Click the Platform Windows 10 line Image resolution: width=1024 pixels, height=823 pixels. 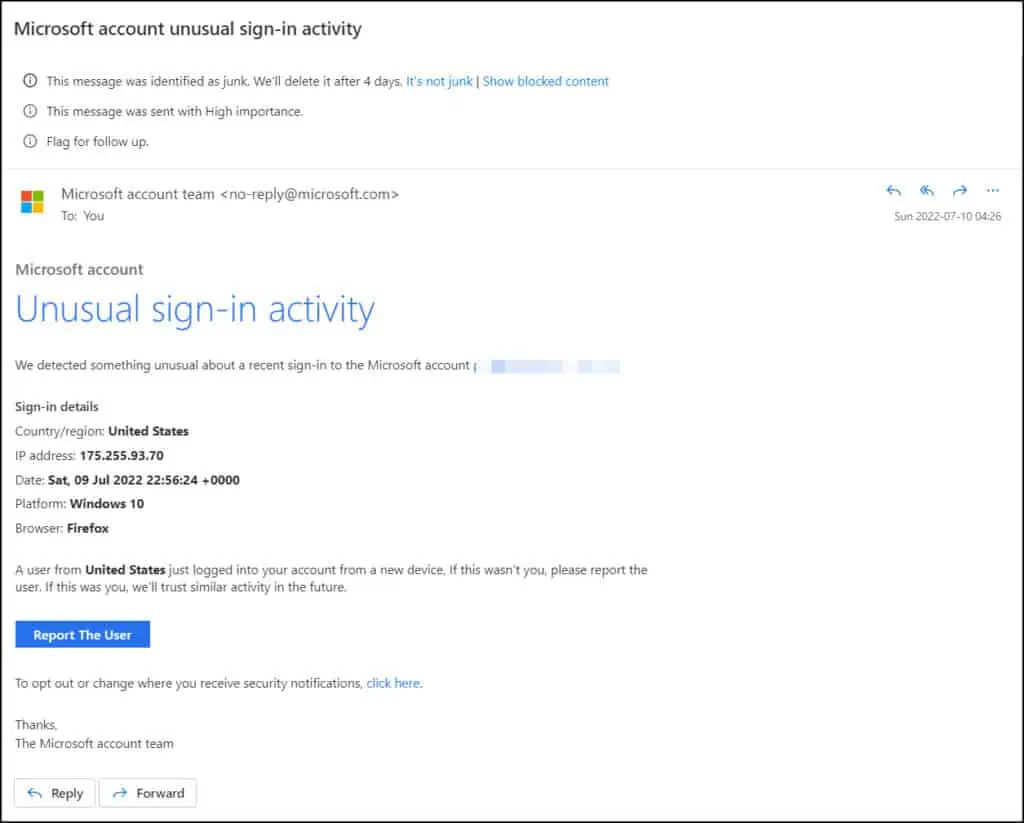coord(80,504)
